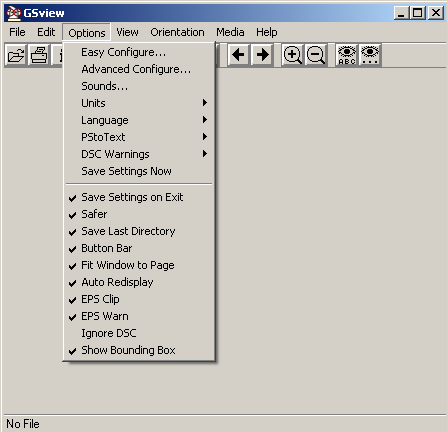Select Save Settings Now

tap(139, 171)
